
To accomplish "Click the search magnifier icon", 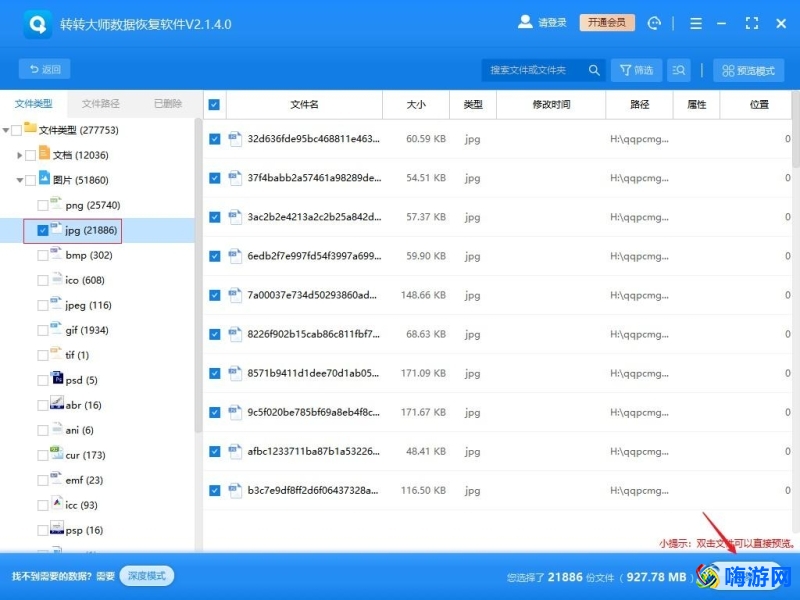I will click(594, 70).
